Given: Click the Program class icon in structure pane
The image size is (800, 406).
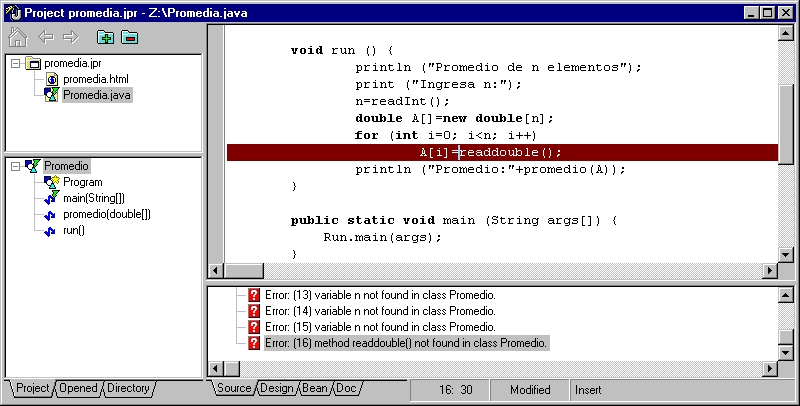Looking at the screenshot, I should click(x=50, y=182).
